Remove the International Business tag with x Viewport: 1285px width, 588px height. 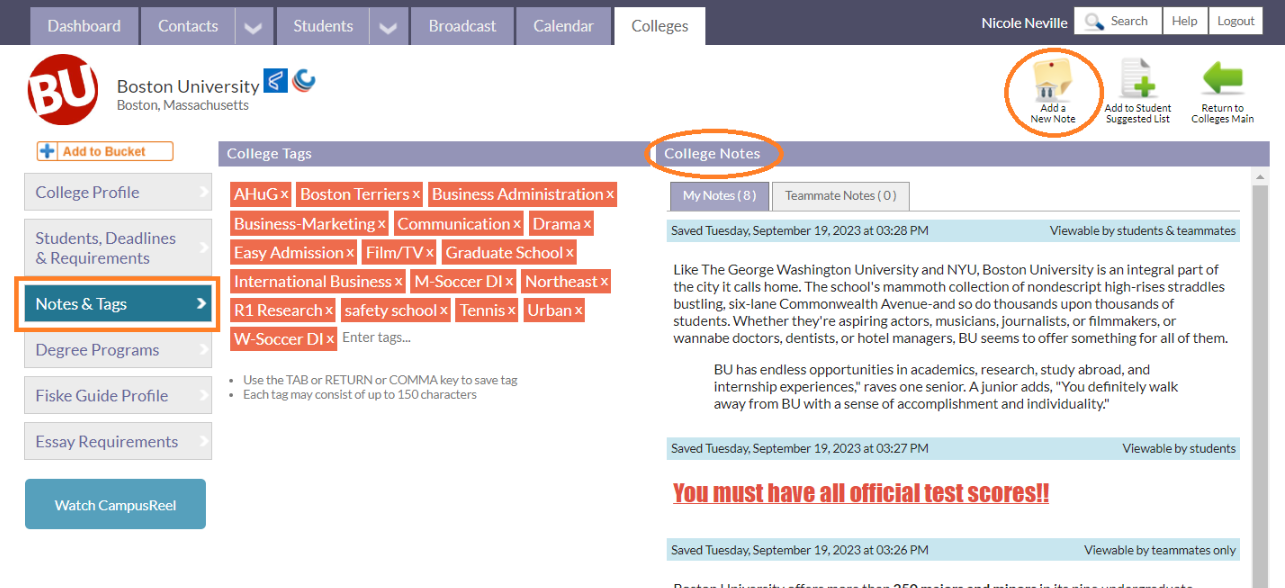pos(398,283)
